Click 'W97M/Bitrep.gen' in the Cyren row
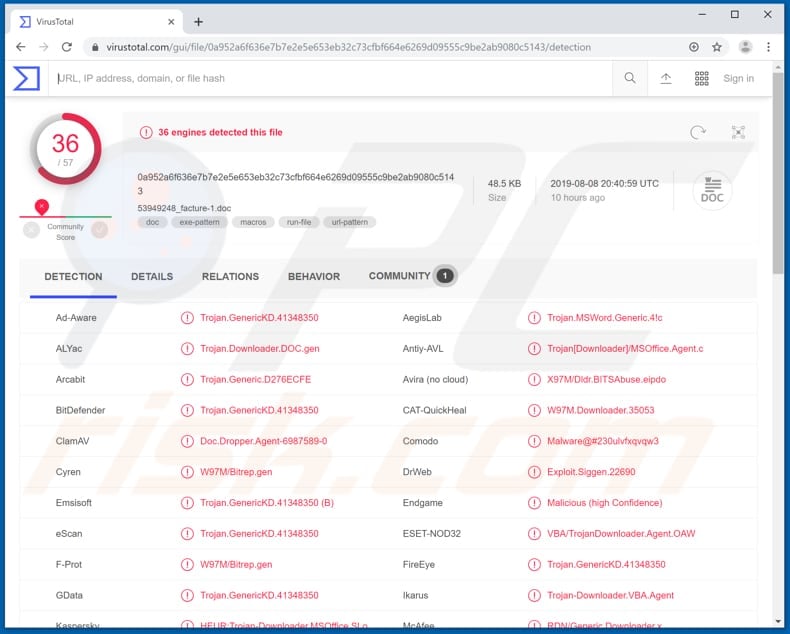 click(x=236, y=472)
